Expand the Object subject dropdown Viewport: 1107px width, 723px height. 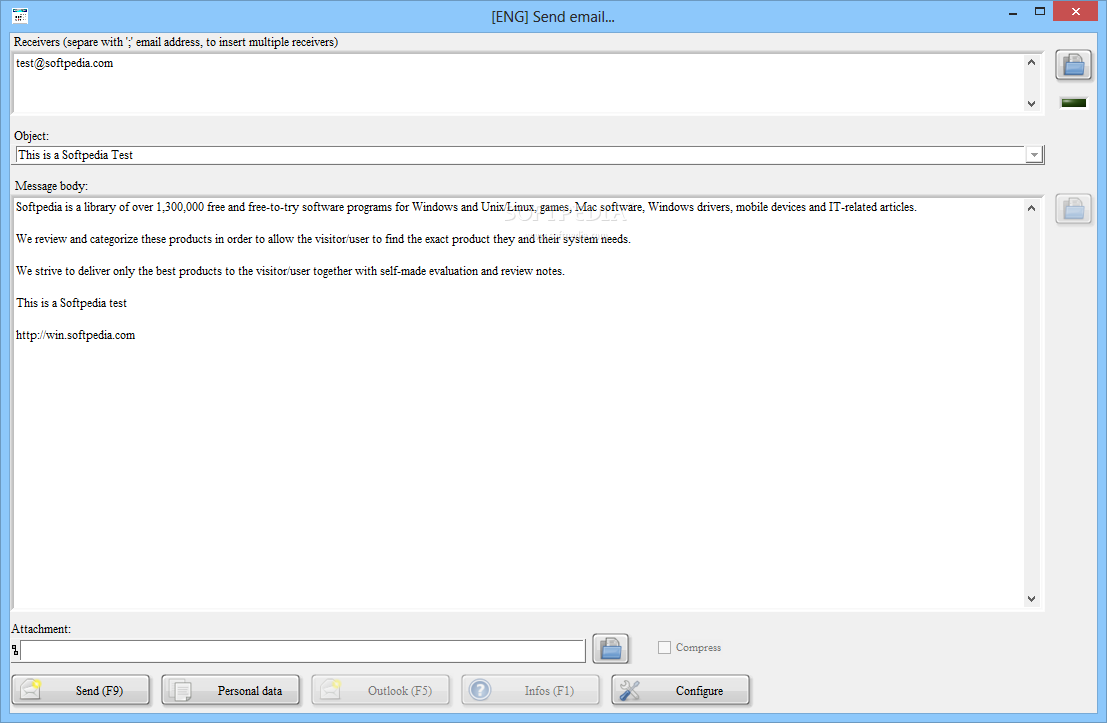pos(1034,155)
